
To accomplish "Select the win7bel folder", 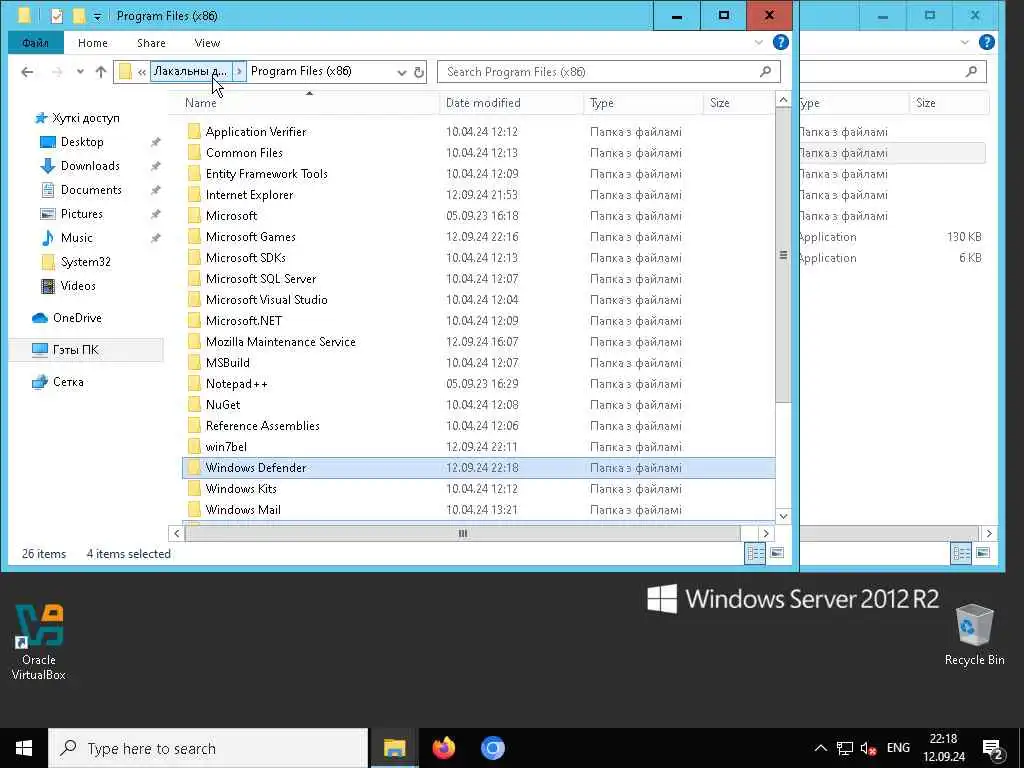I will [x=226, y=447].
